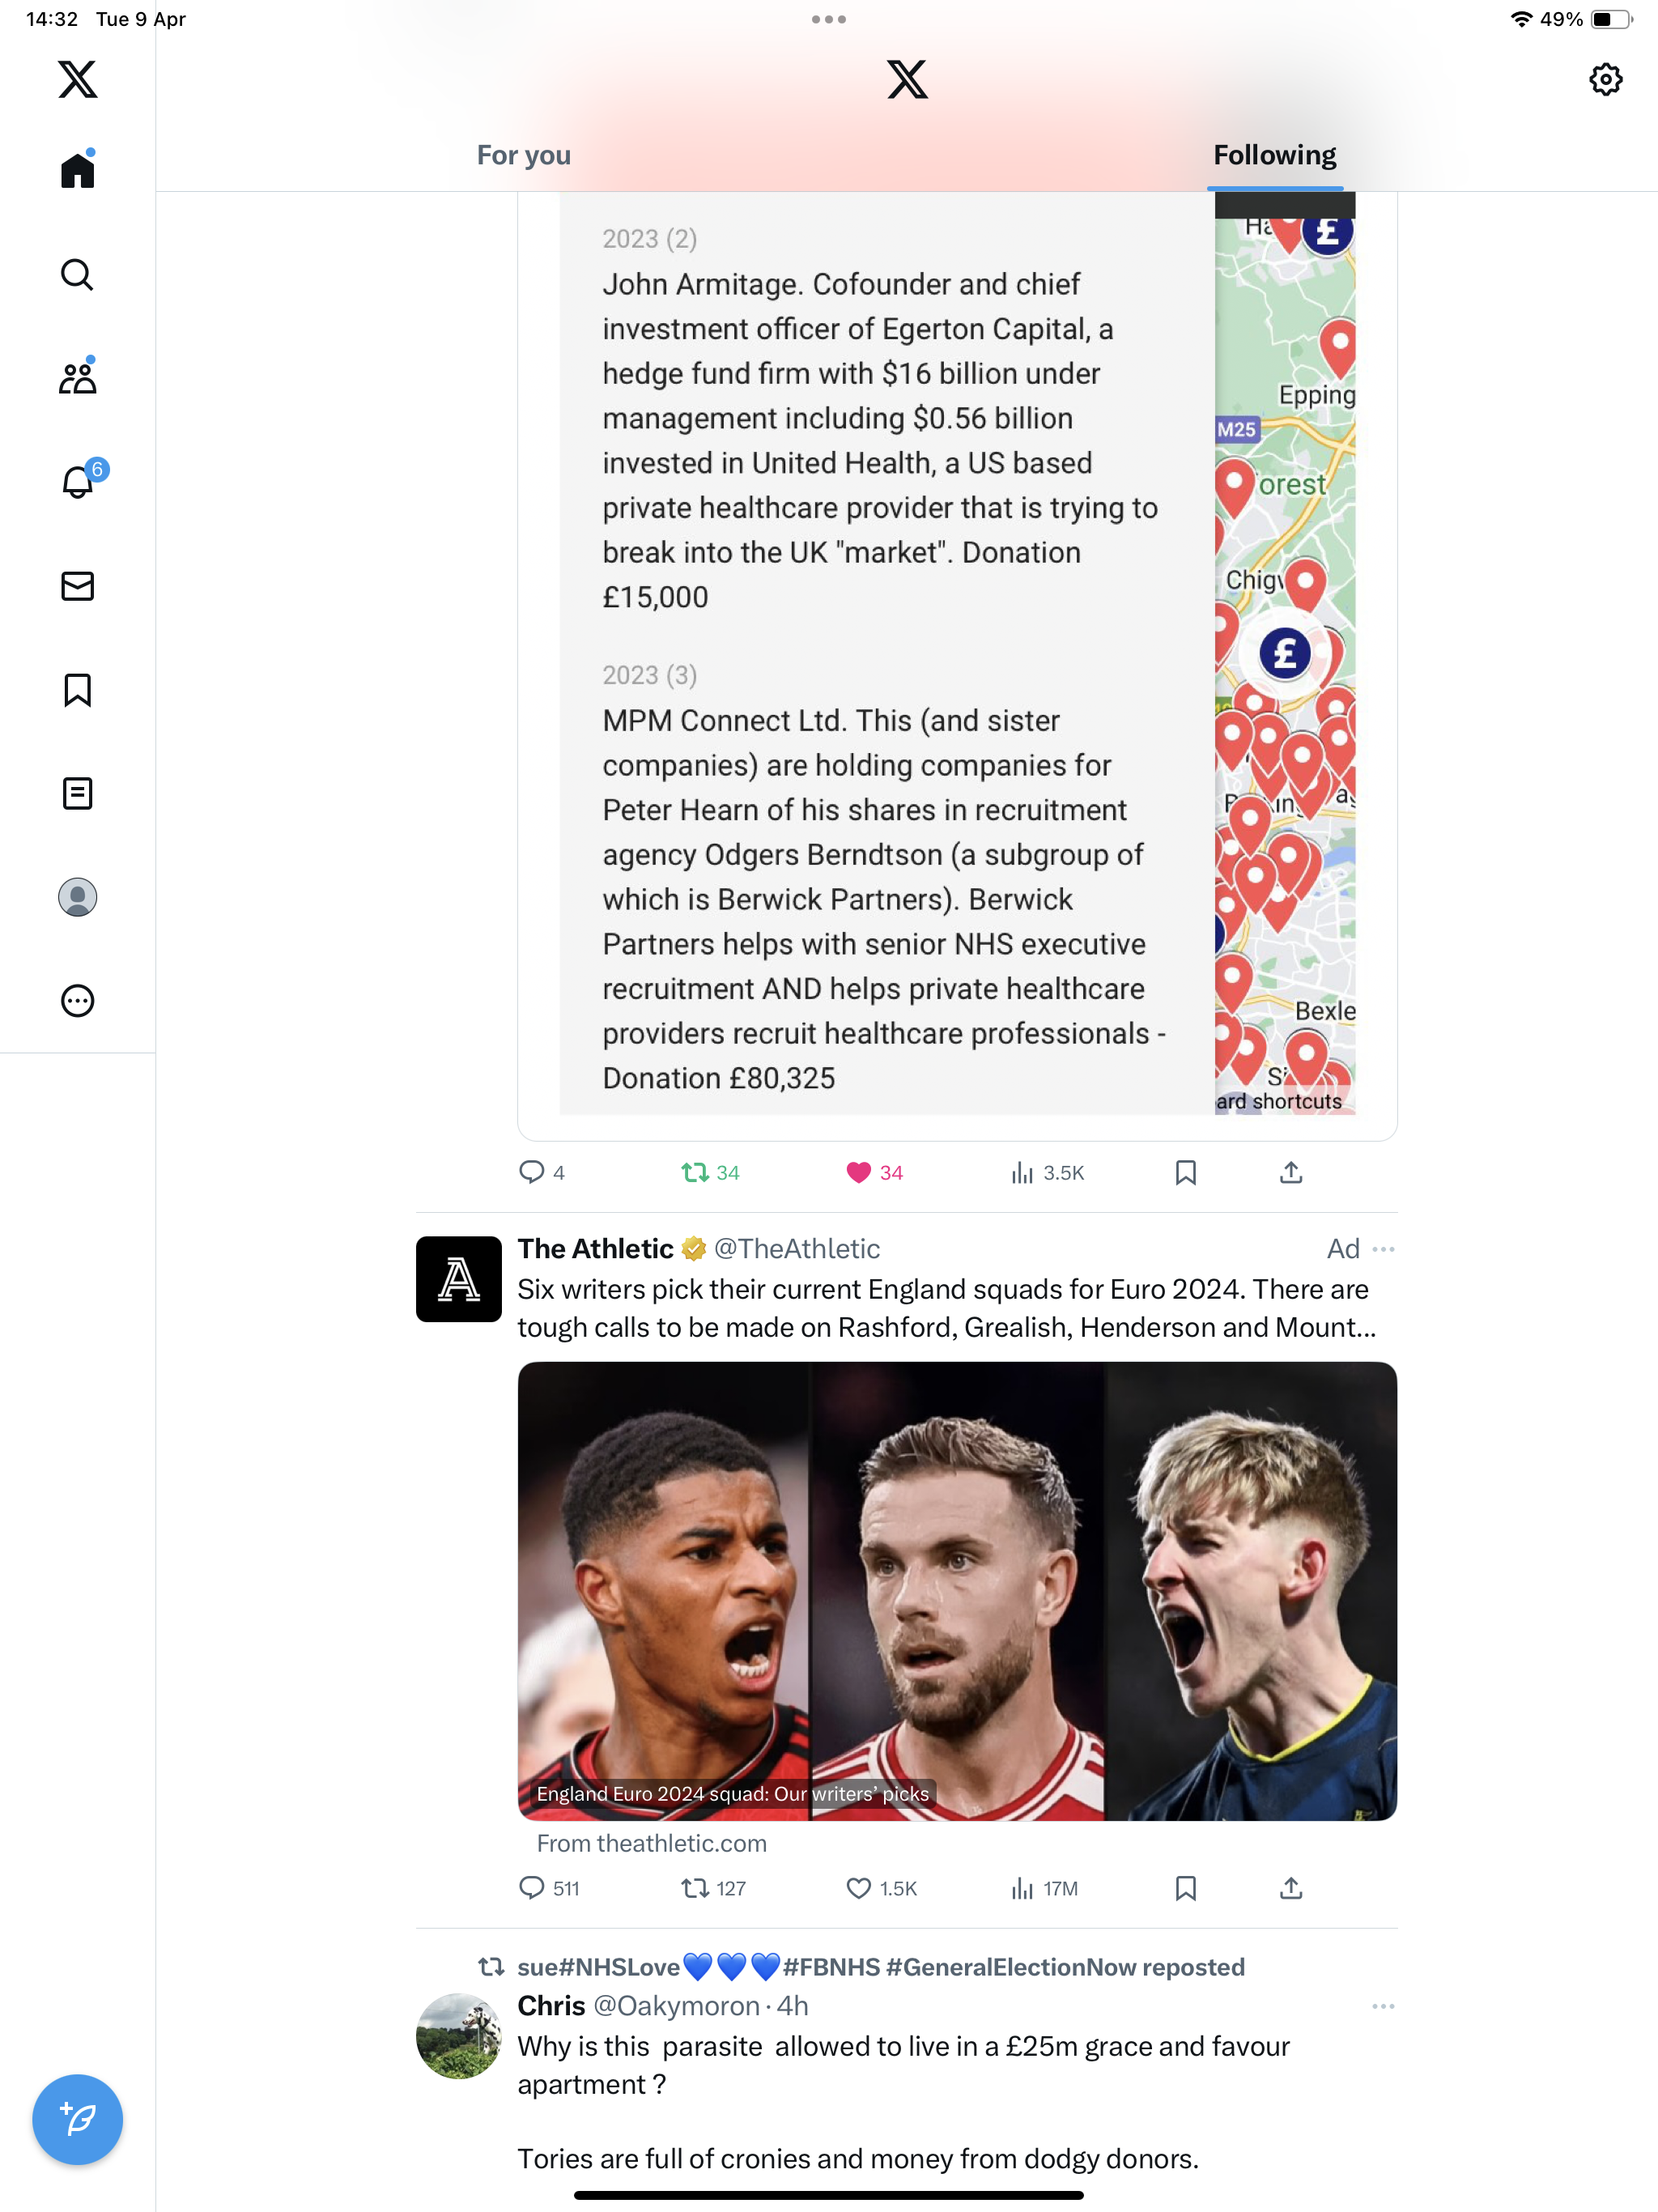The image size is (1658, 2212).
Task: Open Lists in the sidebar
Action: tap(77, 794)
